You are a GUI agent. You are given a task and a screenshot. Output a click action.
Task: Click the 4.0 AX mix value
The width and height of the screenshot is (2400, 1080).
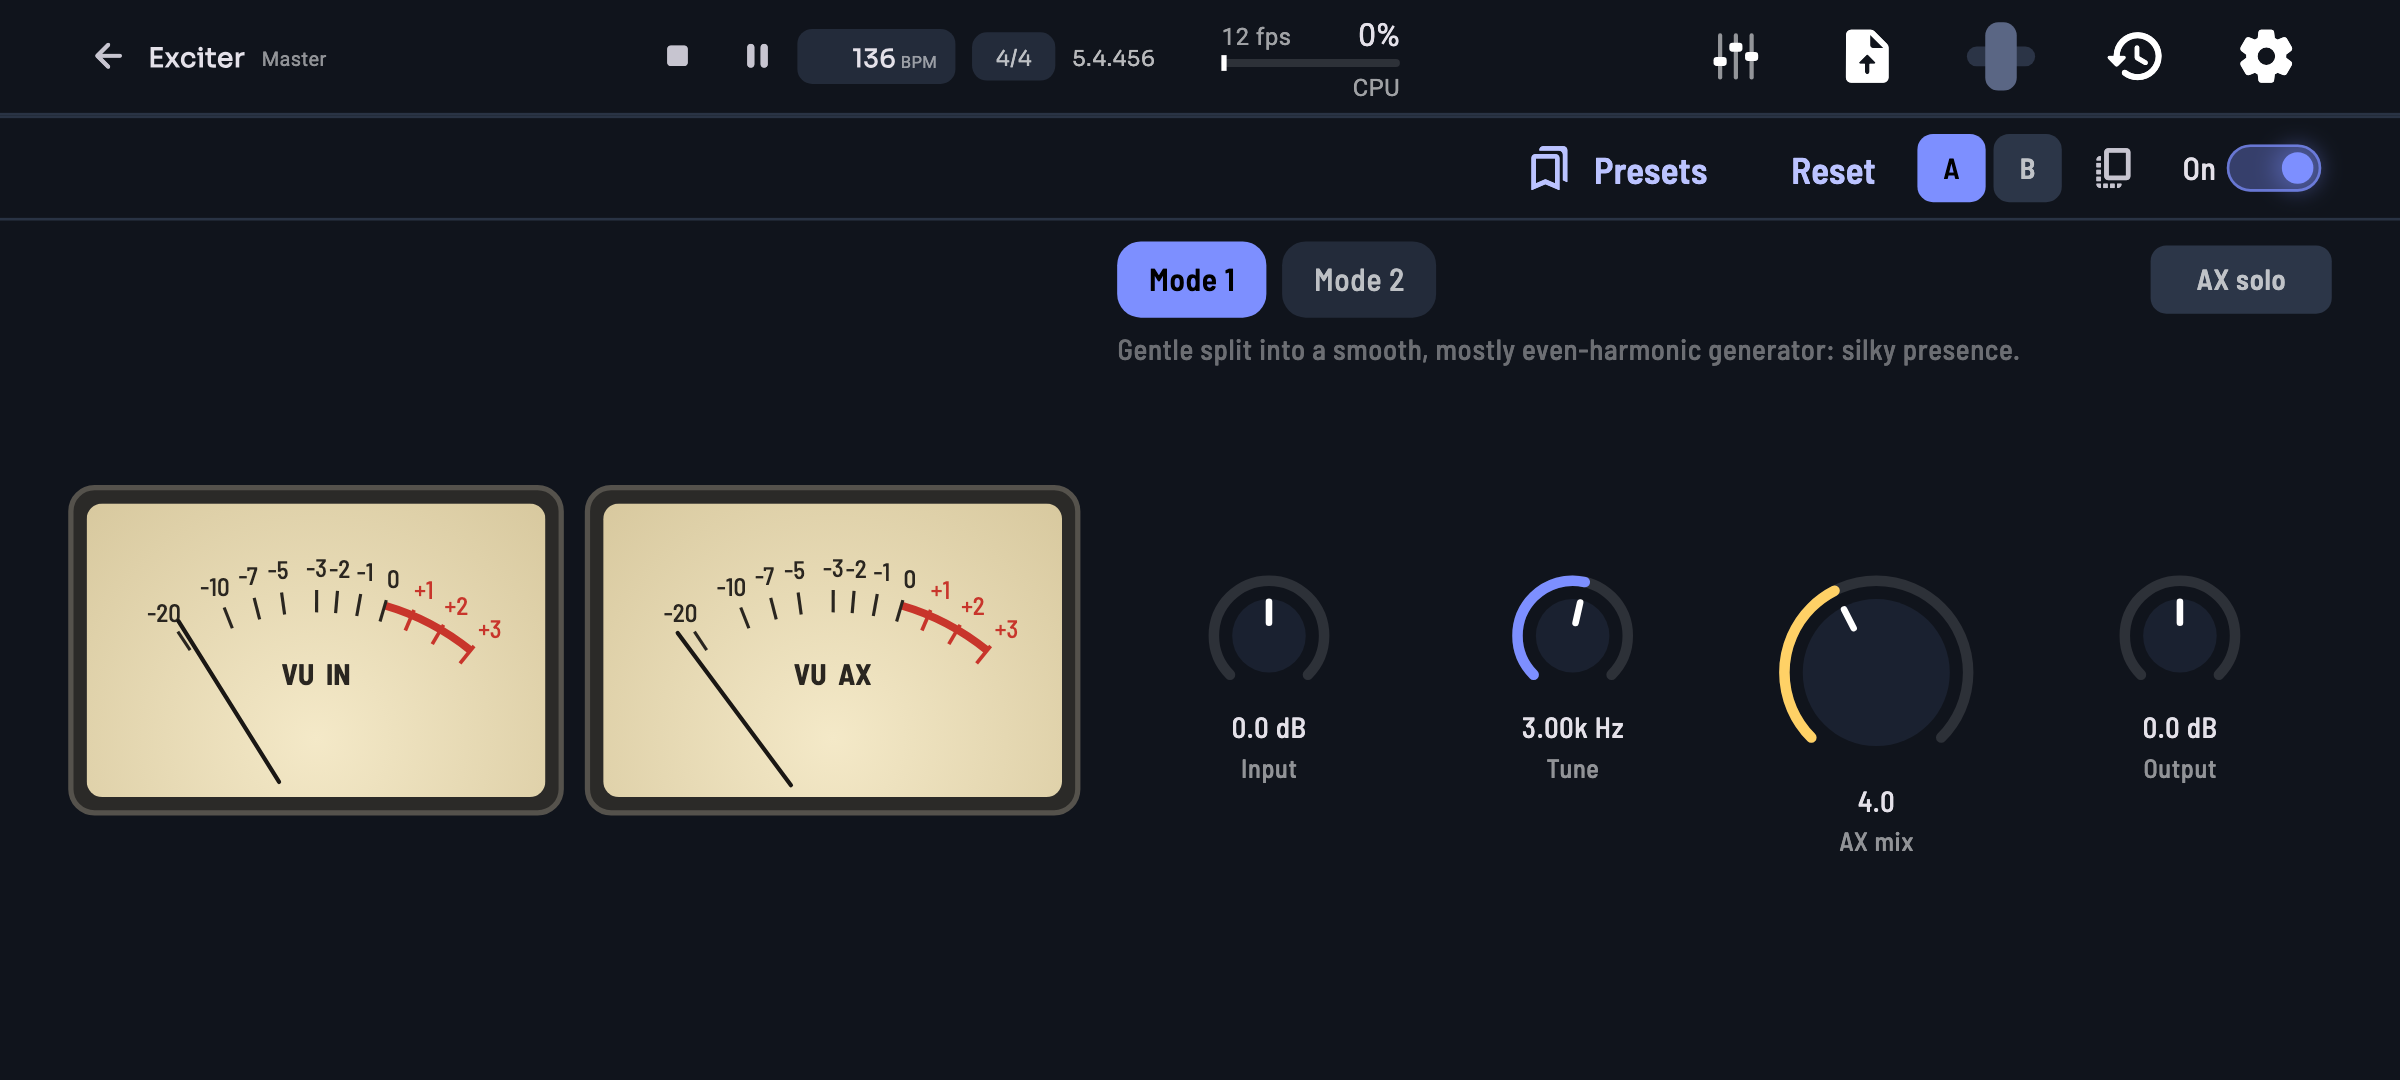click(x=1875, y=802)
